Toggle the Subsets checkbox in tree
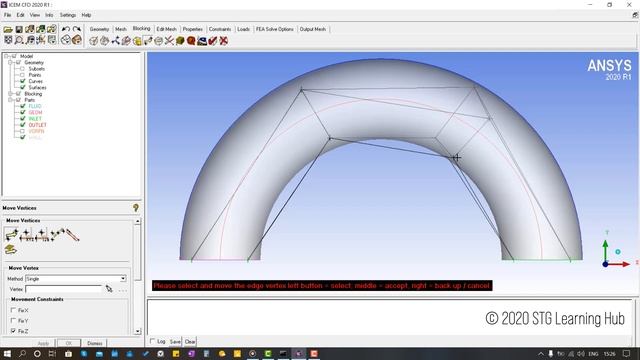Screen dimensions: 640x360 pyautogui.click(x=22, y=69)
